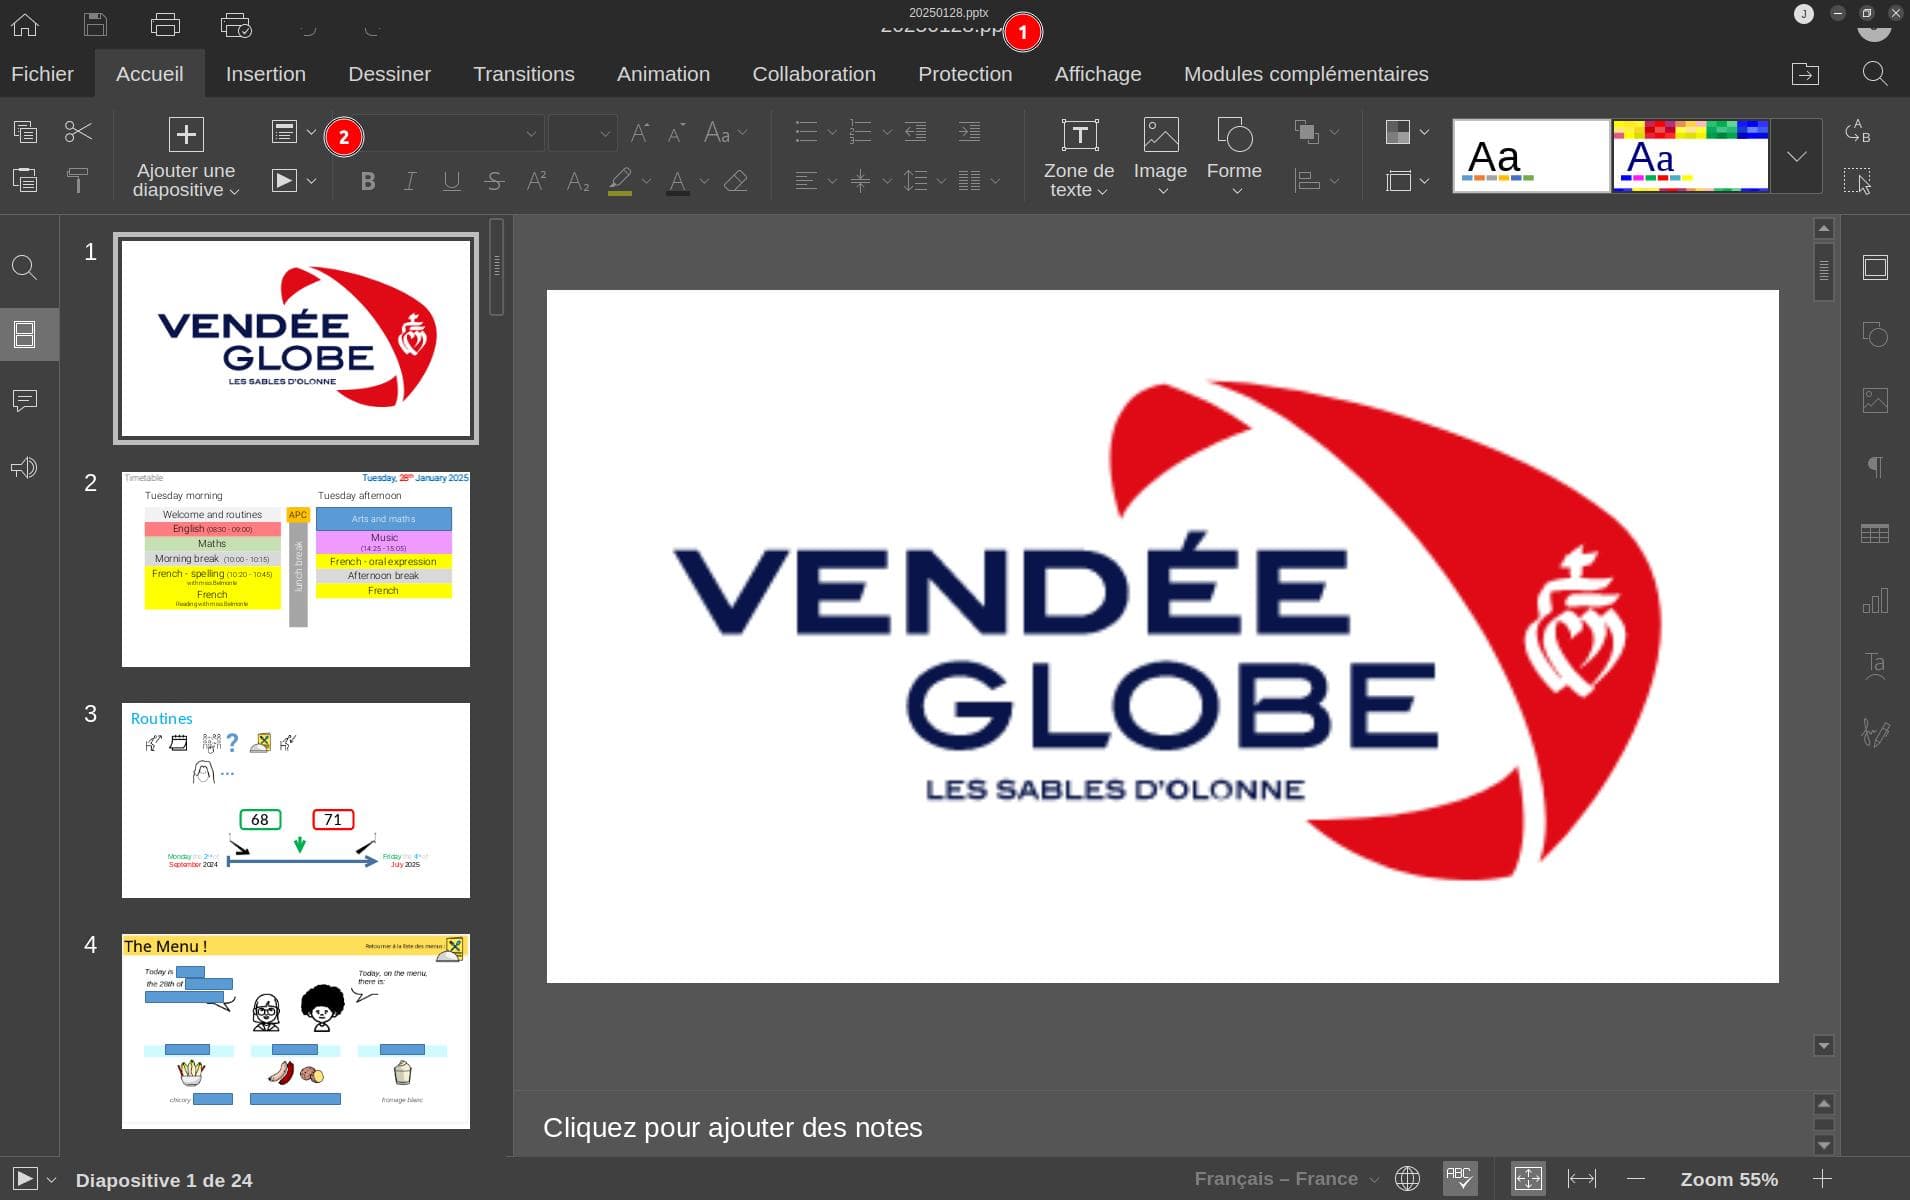
Task: Open Text Art settings in right sidebar
Action: [x=1875, y=666]
